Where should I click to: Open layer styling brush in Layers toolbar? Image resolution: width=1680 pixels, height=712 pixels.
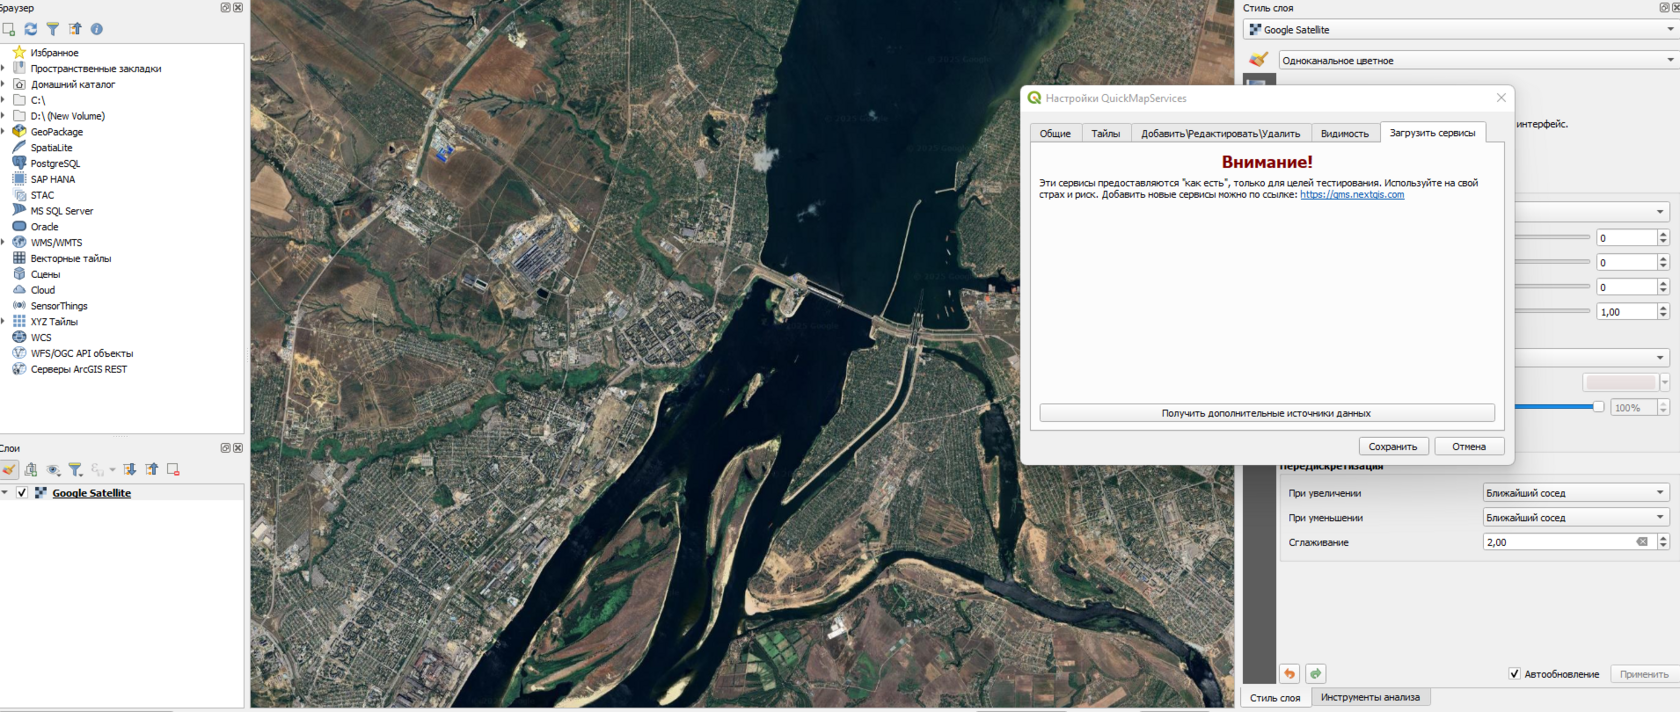tap(9, 469)
